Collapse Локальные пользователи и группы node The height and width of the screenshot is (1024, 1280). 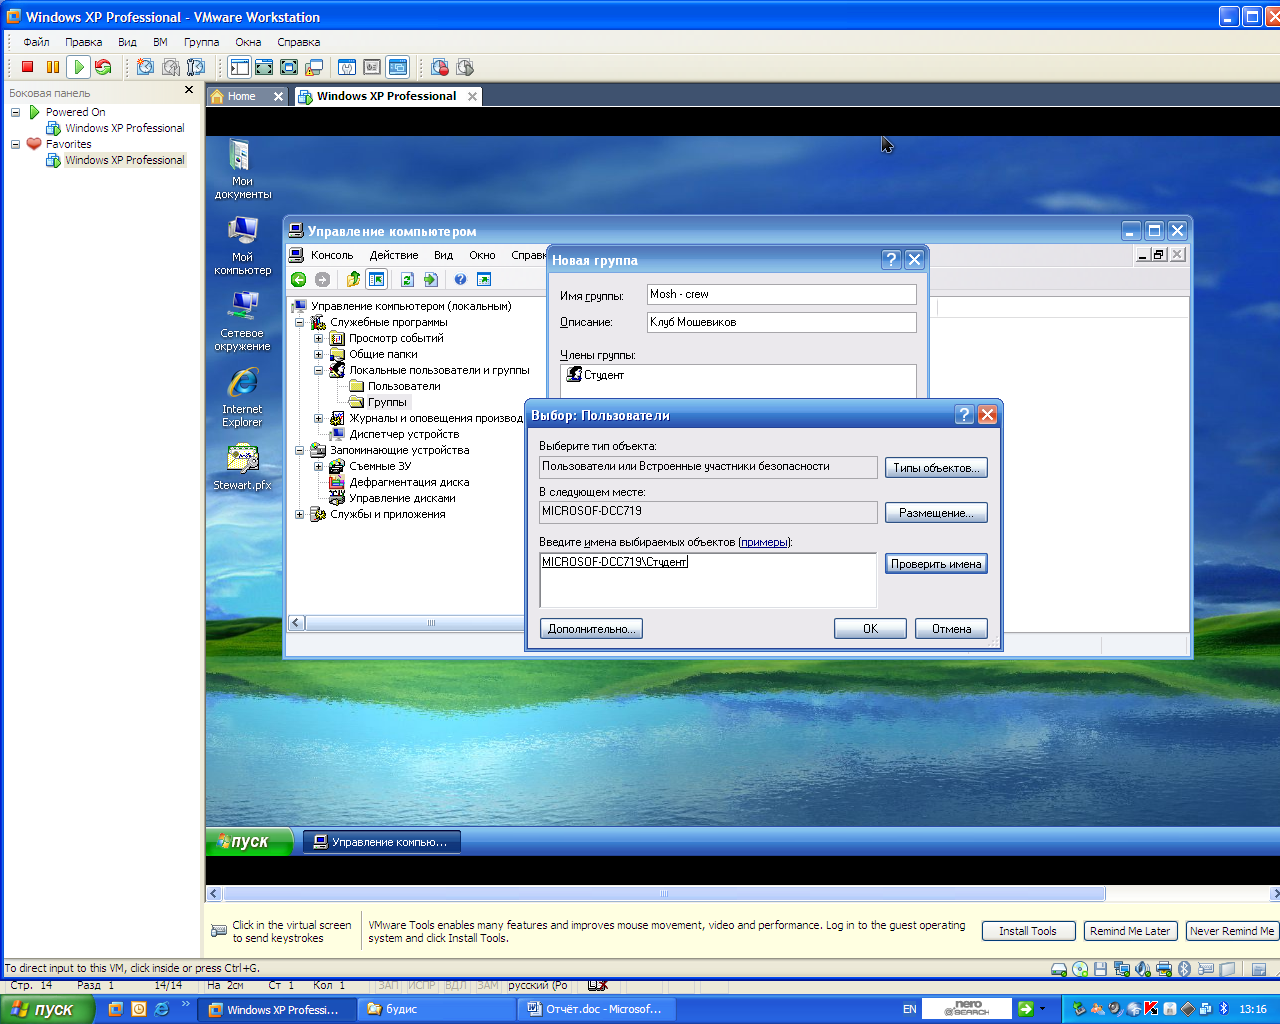[318, 371]
